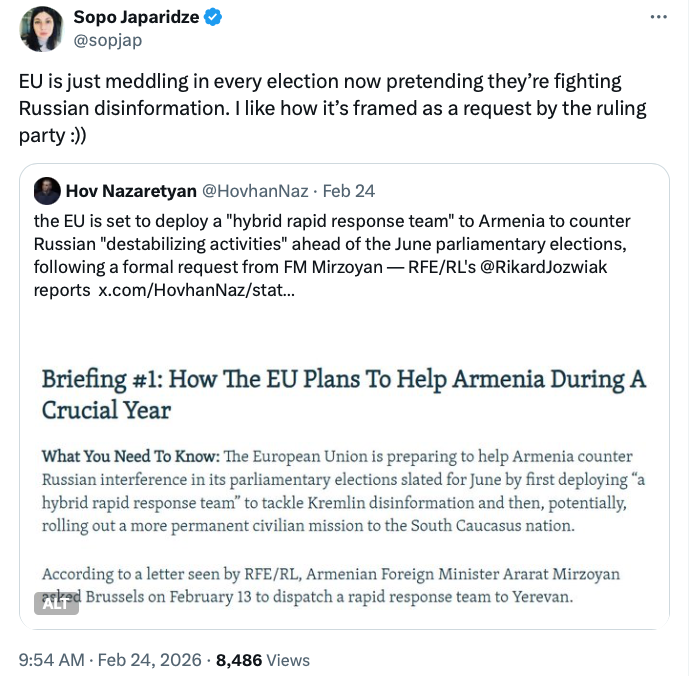Click Sopo Japaridze's profile avatar
Viewport: 689px width, 676px height.
[x=41, y=28]
